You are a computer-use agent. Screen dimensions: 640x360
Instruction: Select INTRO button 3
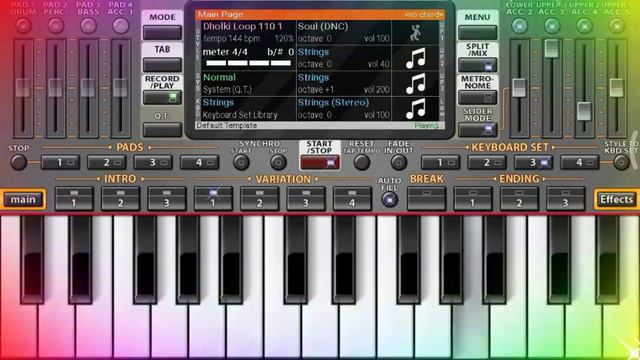167,198
